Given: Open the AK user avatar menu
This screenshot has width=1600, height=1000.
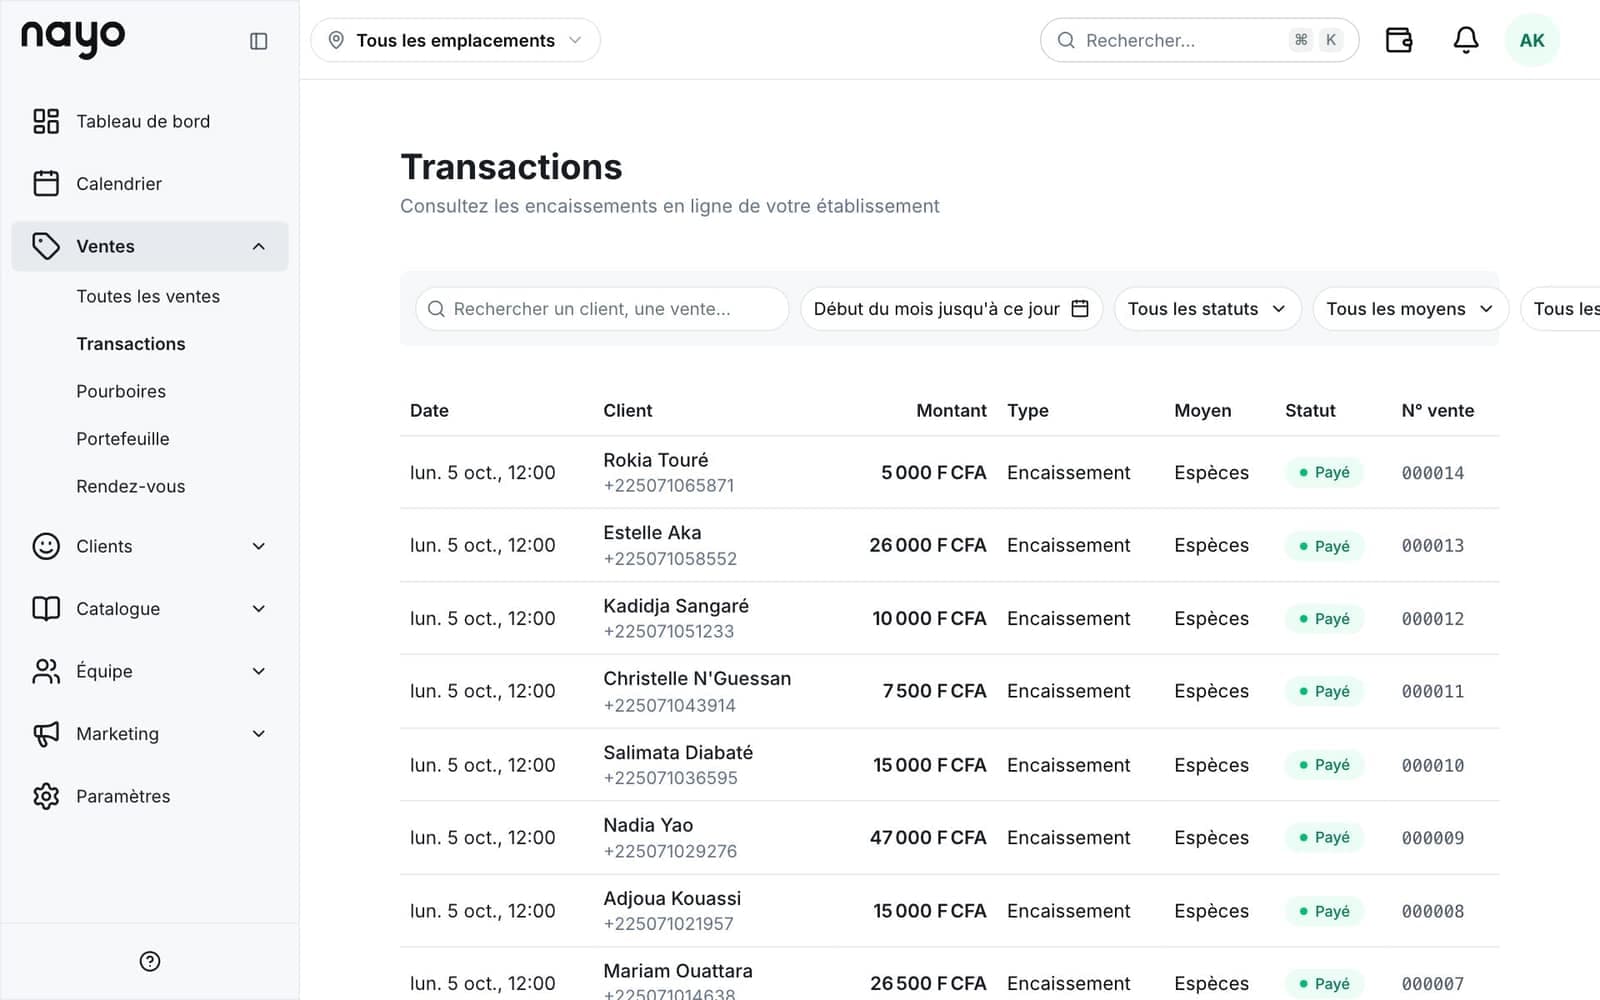Looking at the screenshot, I should tap(1532, 40).
